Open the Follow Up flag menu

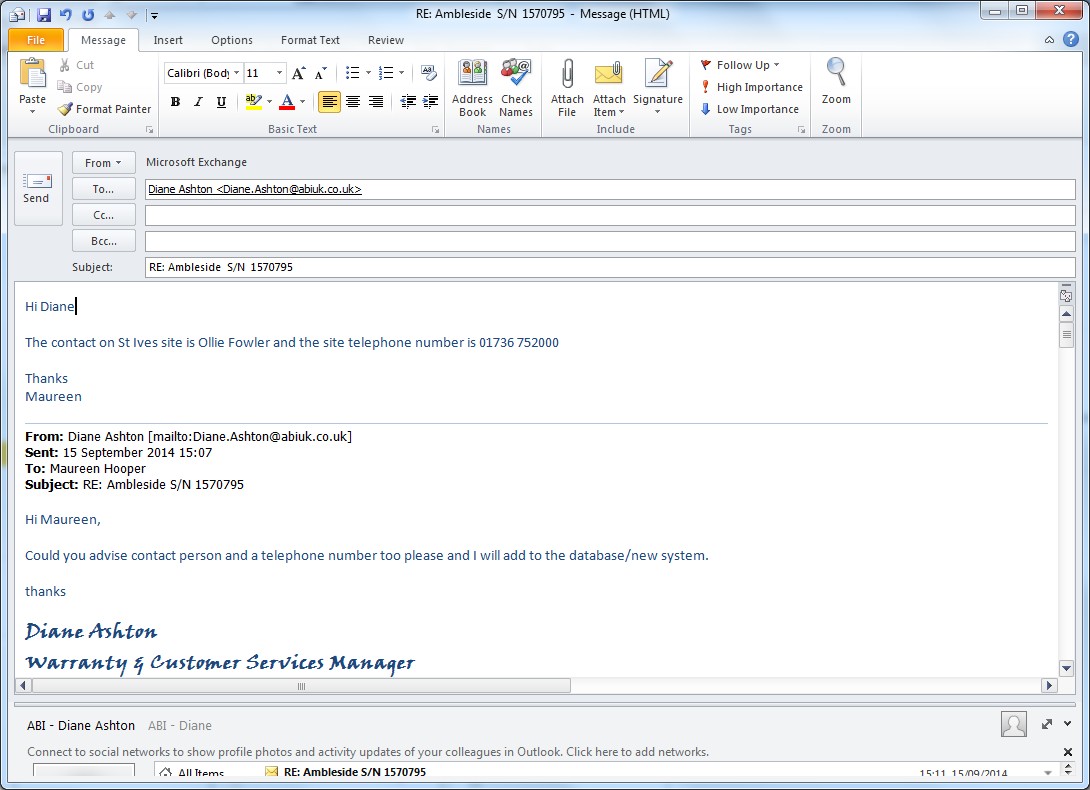click(x=740, y=65)
